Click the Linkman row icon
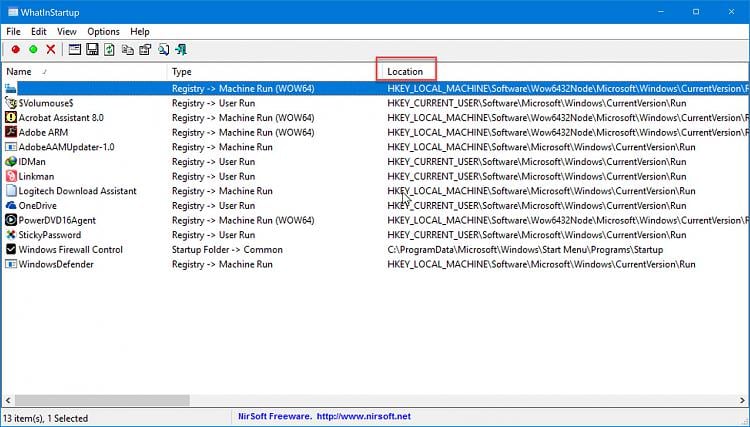Viewport: 750px width, 427px height. tap(11, 176)
